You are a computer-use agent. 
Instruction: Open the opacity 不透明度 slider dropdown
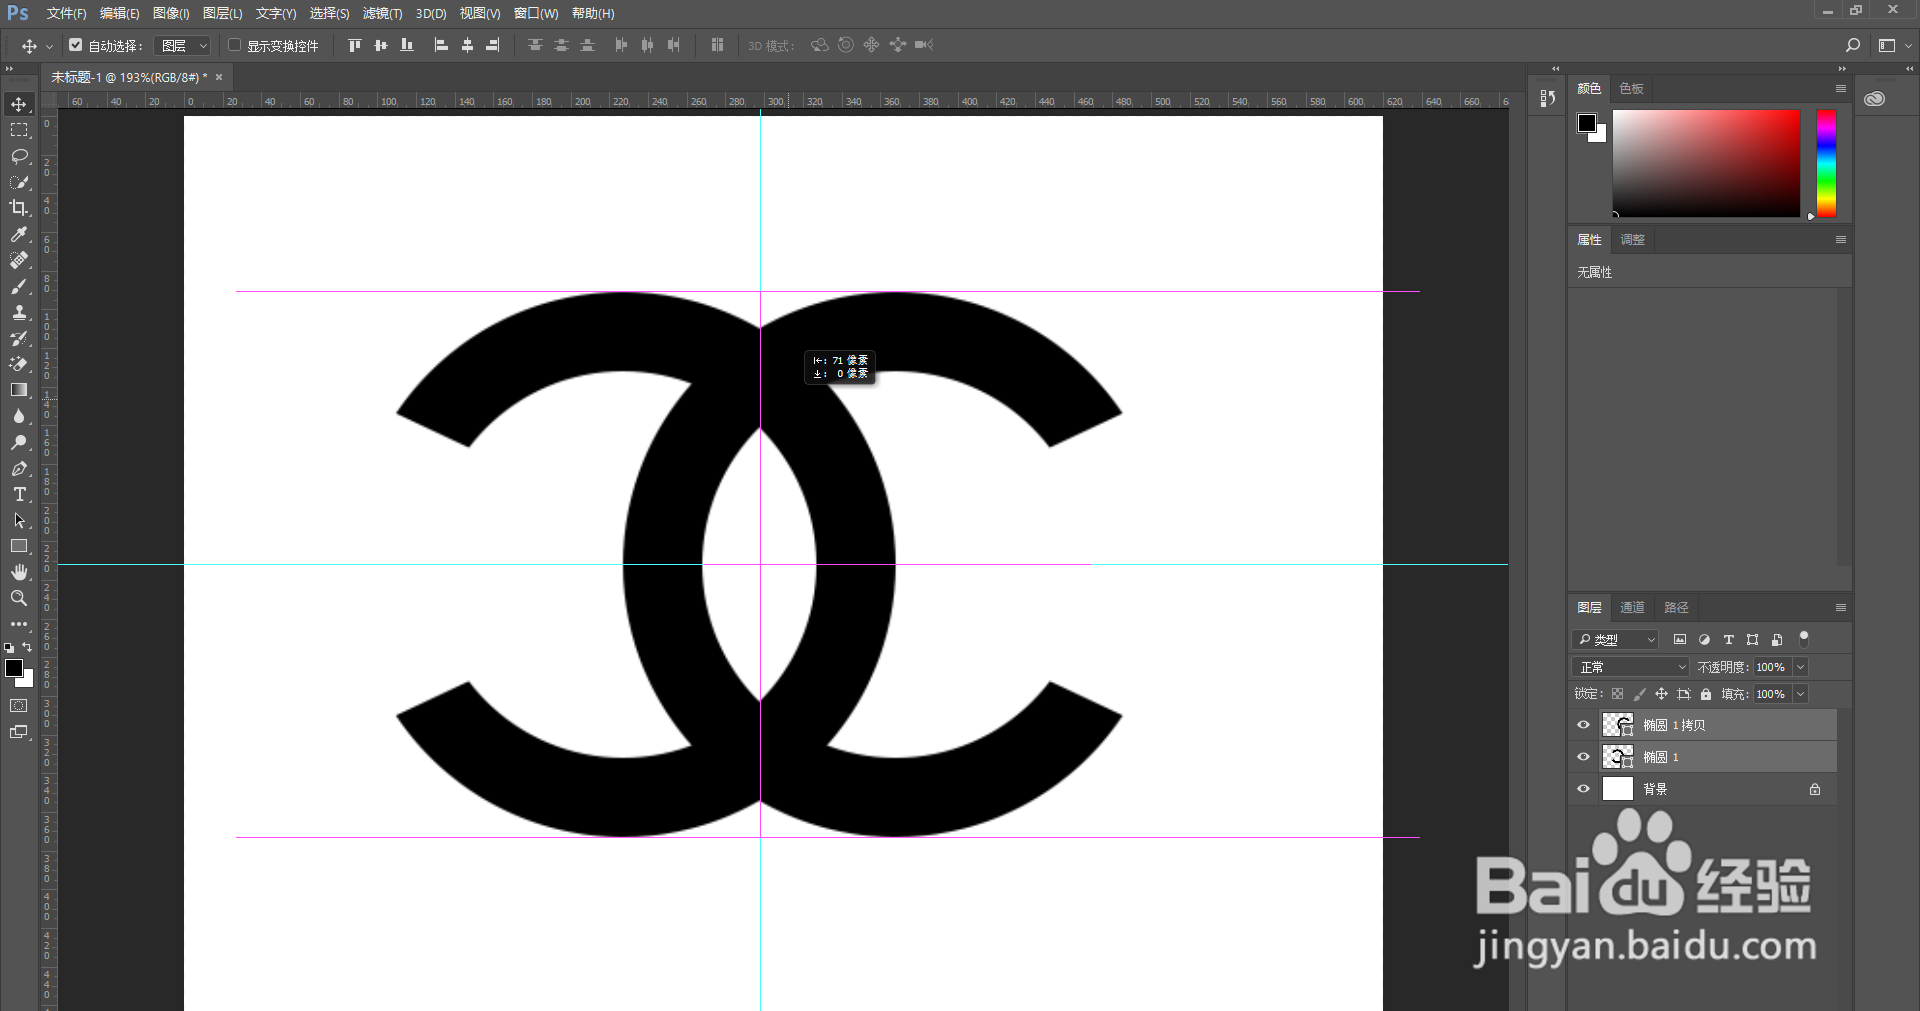[x=1801, y=667]
